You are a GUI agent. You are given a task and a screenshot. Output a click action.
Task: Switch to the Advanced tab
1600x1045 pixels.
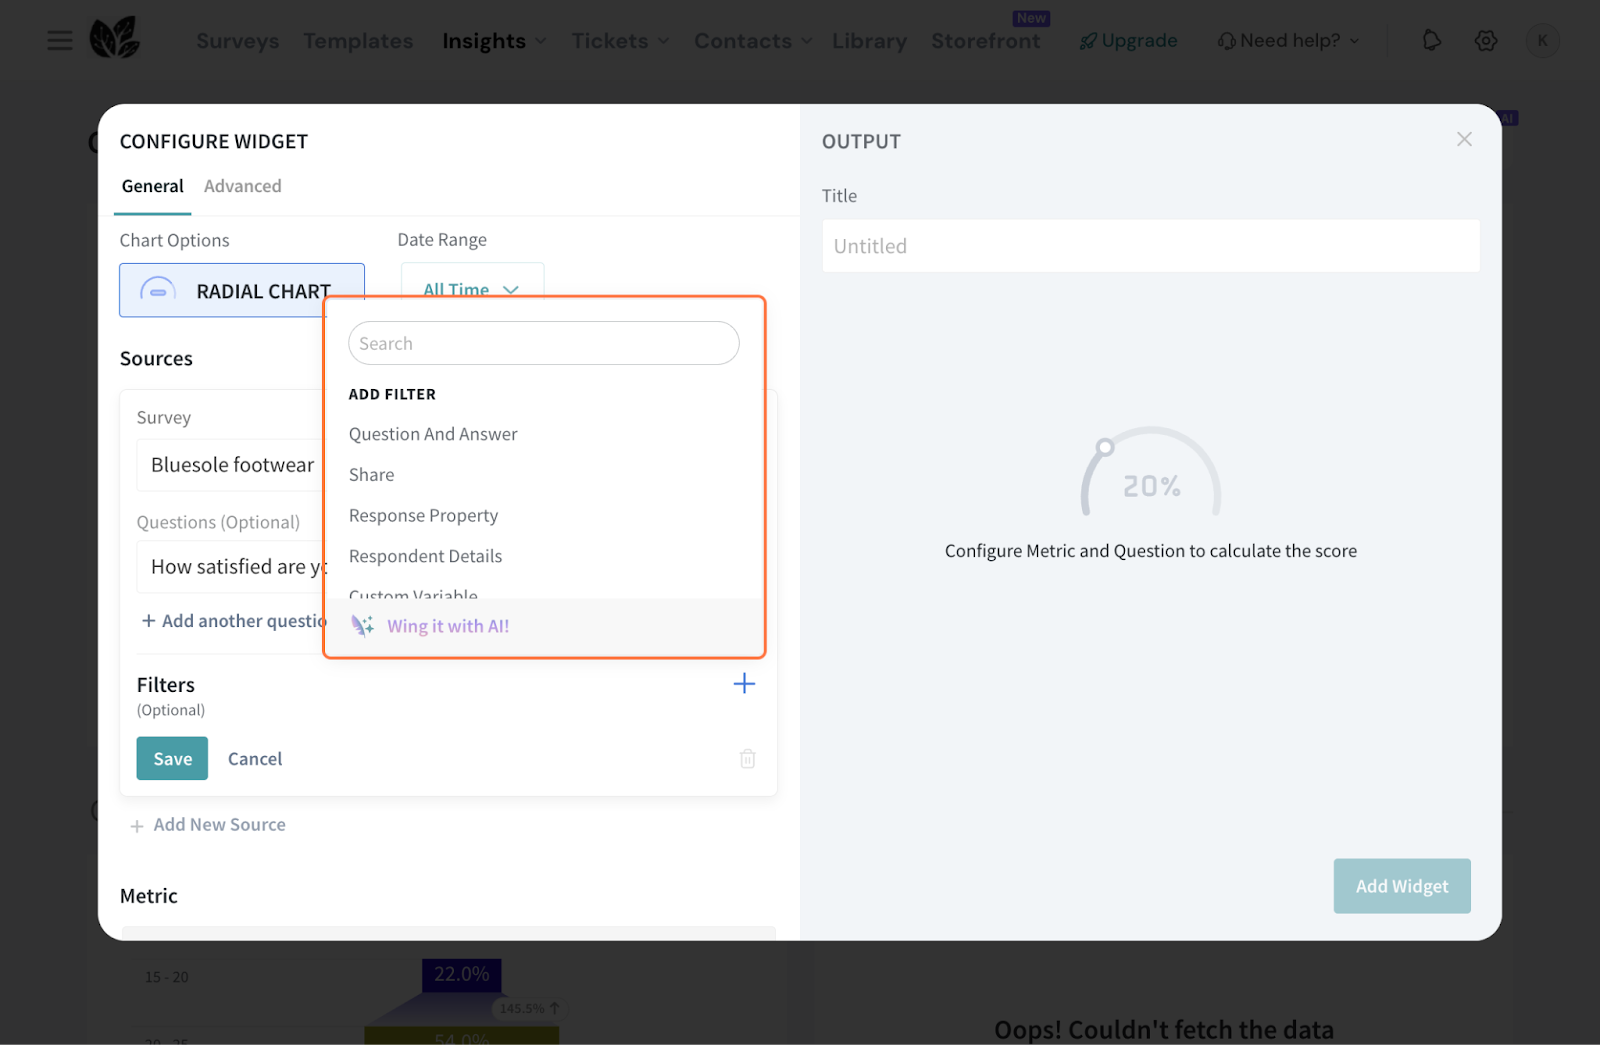pyautogui.click(x=242, y=186)
